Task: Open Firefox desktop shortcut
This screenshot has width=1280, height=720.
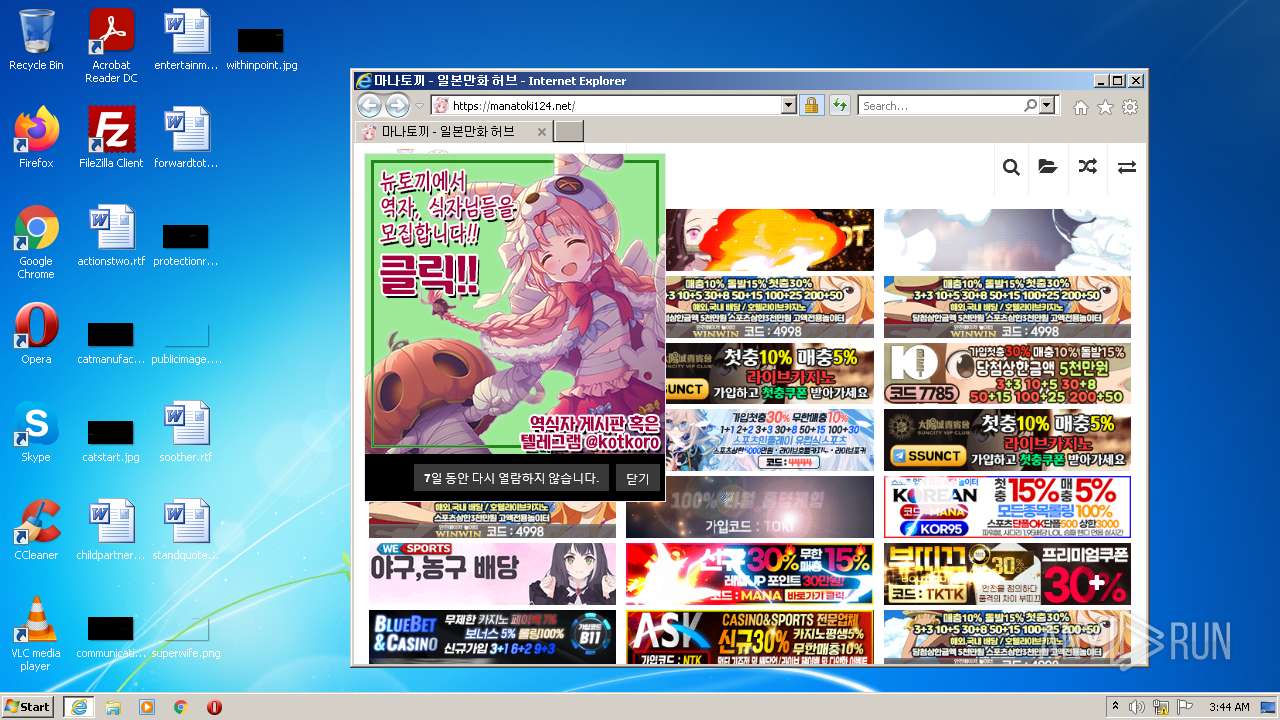Action: click(x=36, y=138)
